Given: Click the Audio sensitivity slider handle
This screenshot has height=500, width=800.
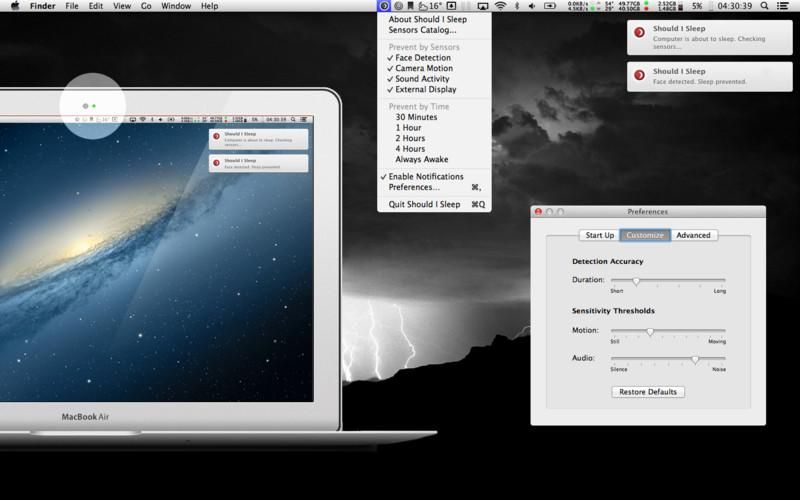Looking at the screenshot, I should [x=695, y=359].
